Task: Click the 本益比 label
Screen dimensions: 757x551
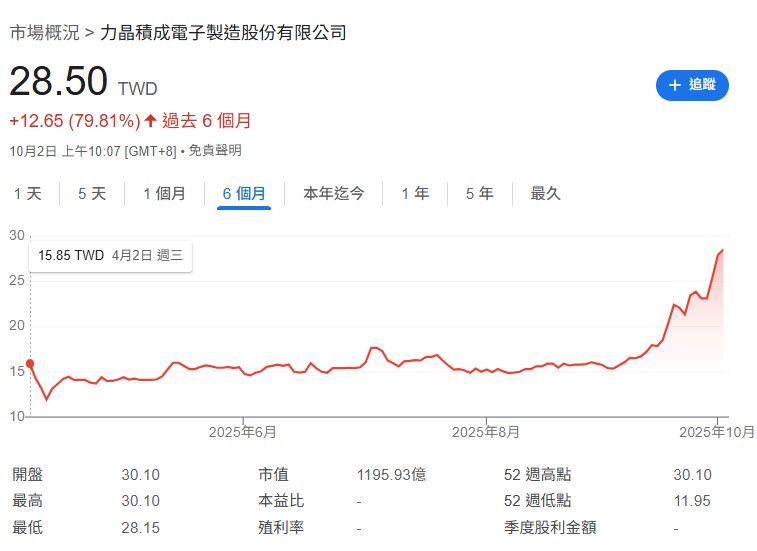Action: pos(281,501)
